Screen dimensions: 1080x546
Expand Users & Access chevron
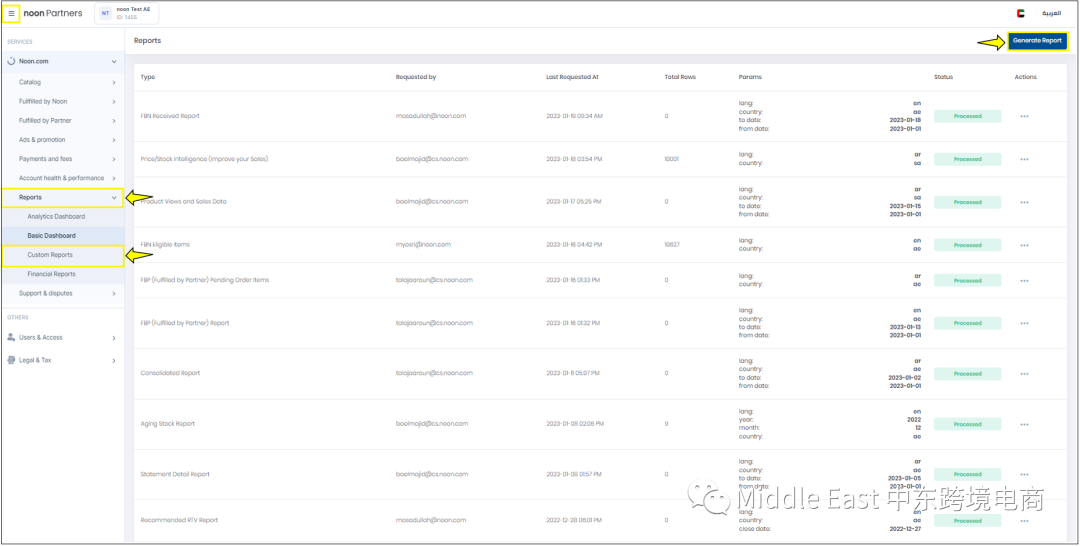[x=114, y=338]
